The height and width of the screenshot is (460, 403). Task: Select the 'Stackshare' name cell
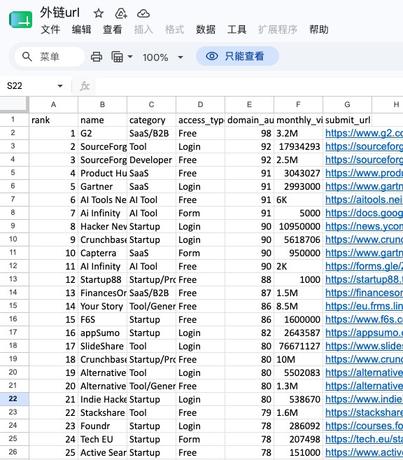(x=102, y=413)
